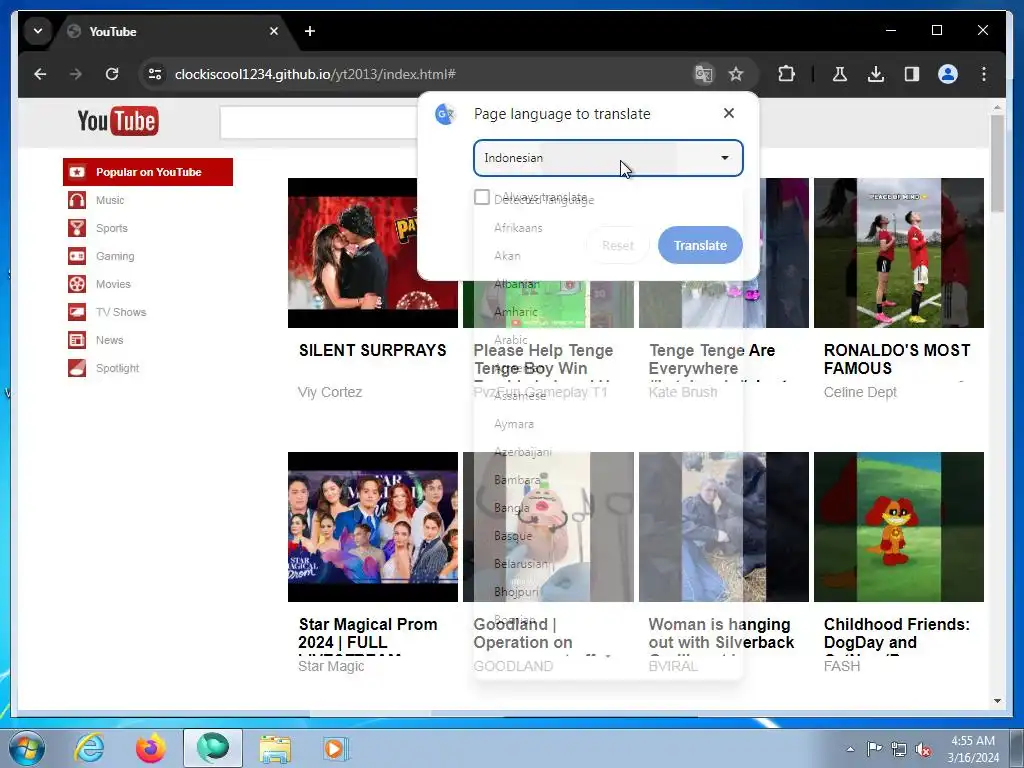This screenshot has width=1024, height=768.
Task: Choose Aymara from language list
Action: [513, 424]
